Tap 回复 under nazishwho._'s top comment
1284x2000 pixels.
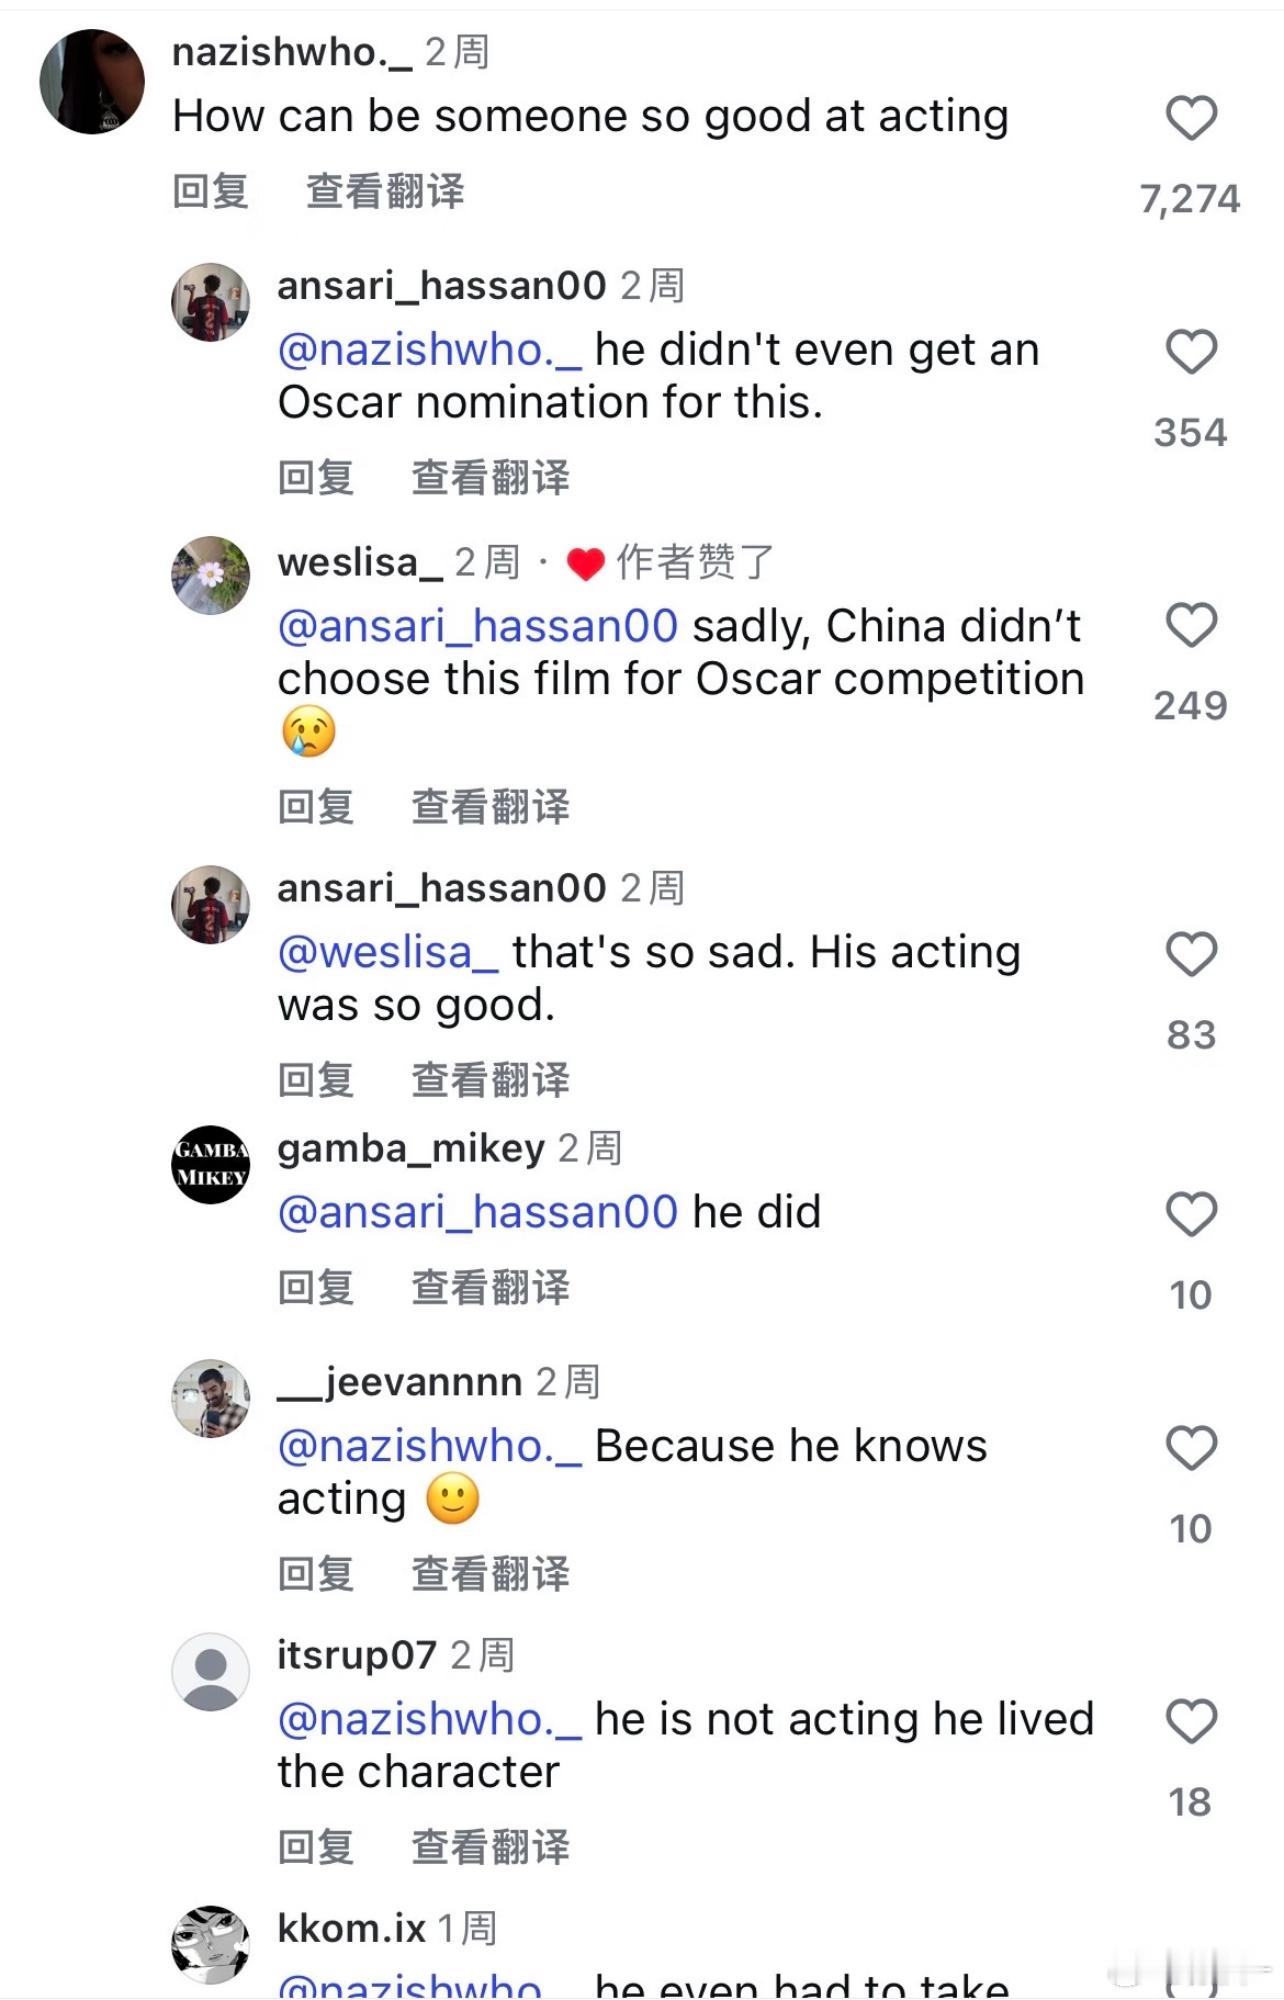[210, 191]
